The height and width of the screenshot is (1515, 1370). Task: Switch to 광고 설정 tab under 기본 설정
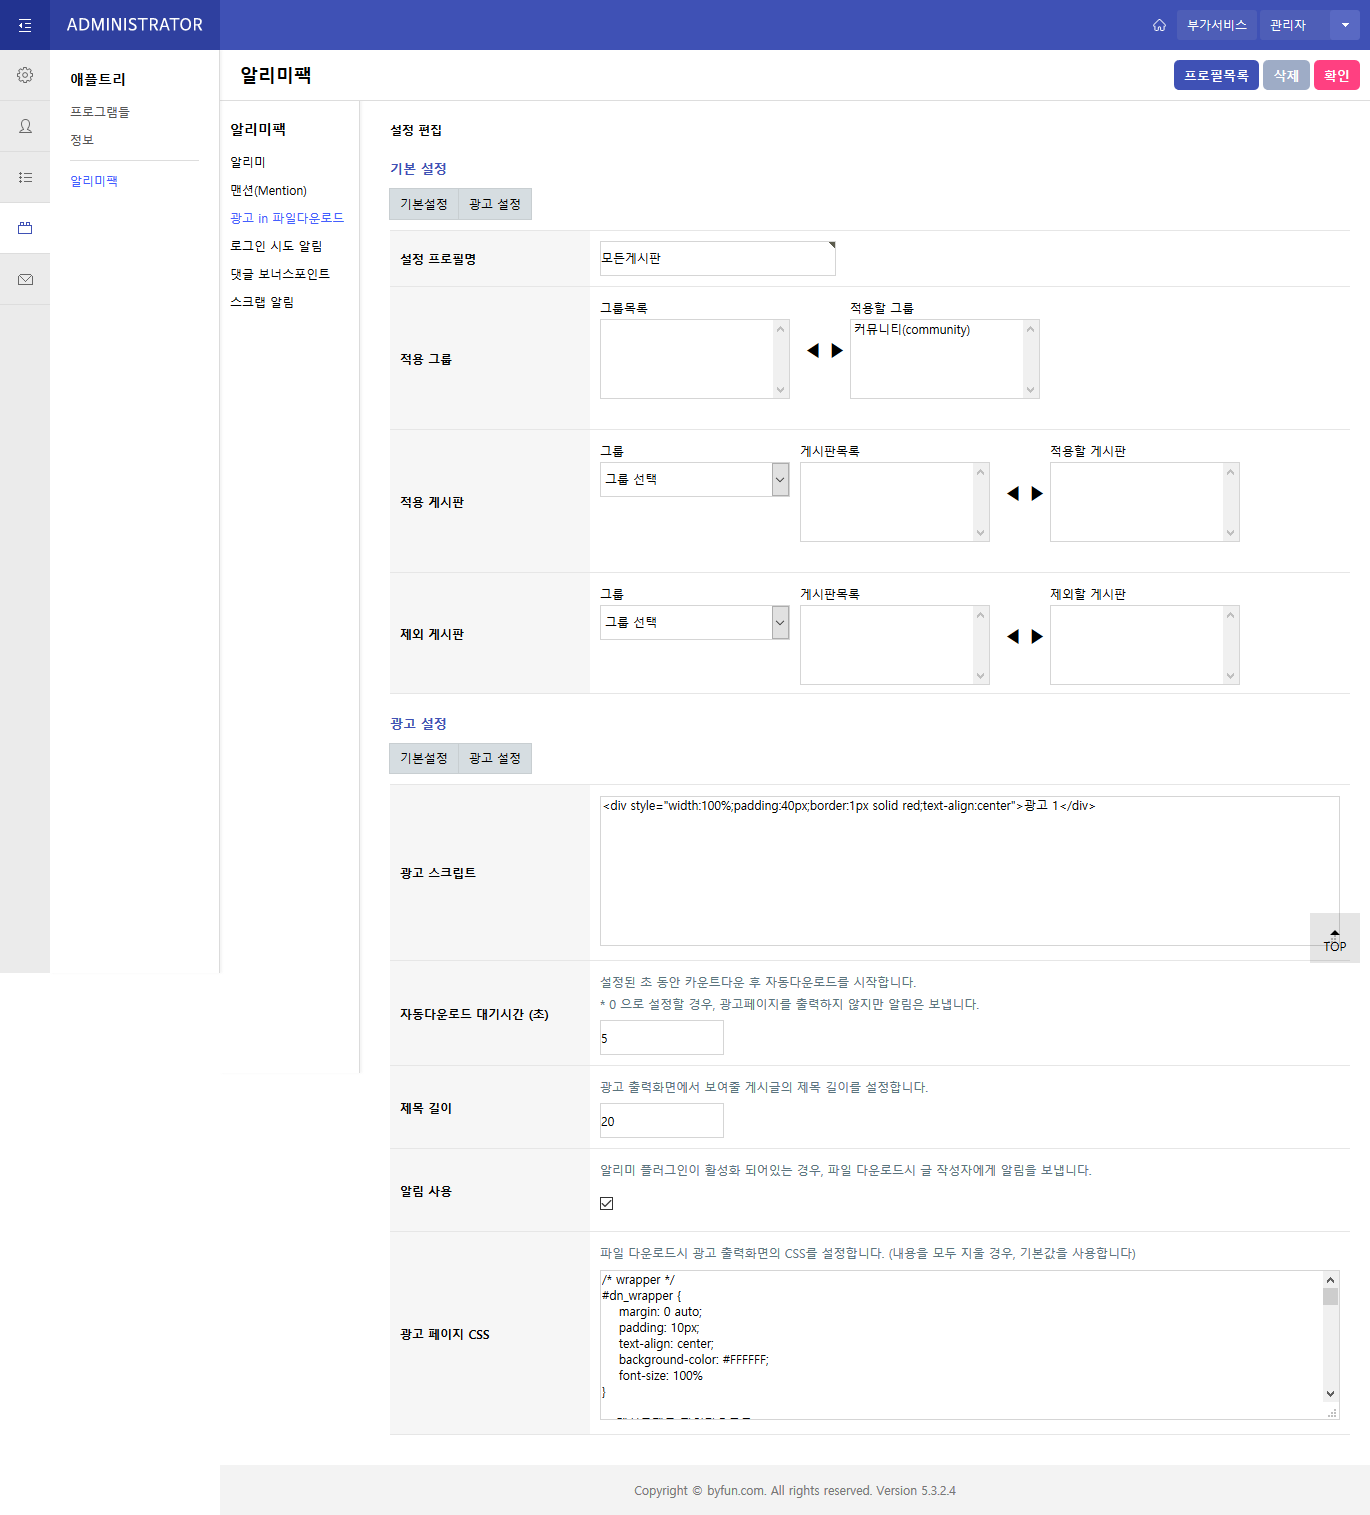[x=495, y=204]
